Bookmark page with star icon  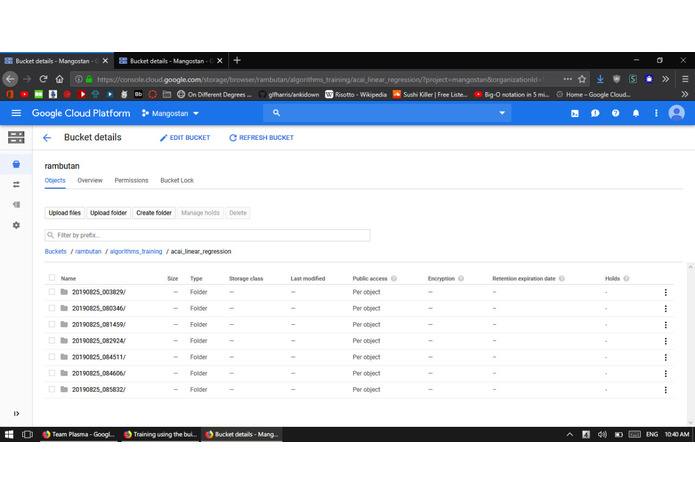coord(582,79)
